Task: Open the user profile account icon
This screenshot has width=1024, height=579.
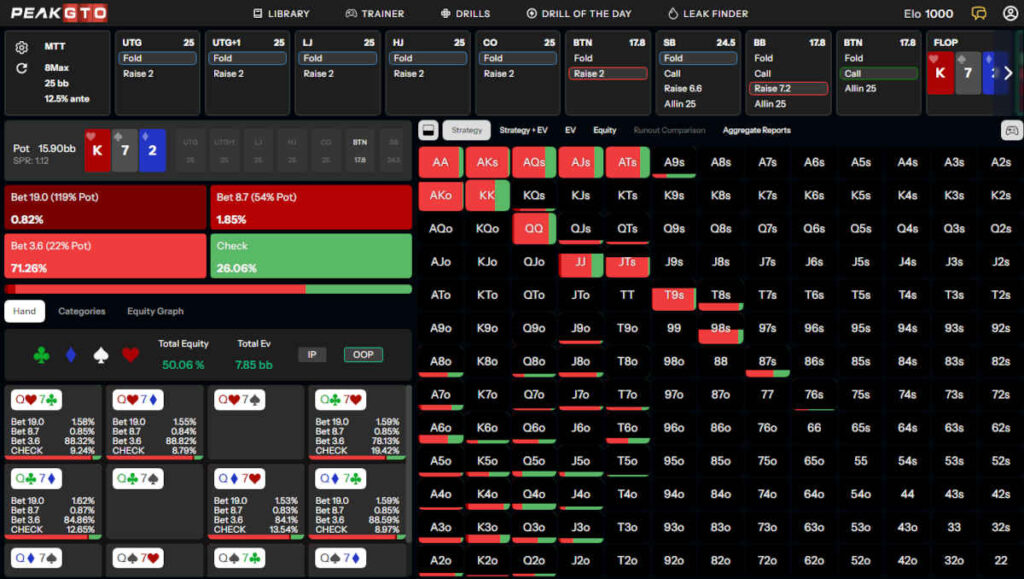Action: pos(1006,13)
